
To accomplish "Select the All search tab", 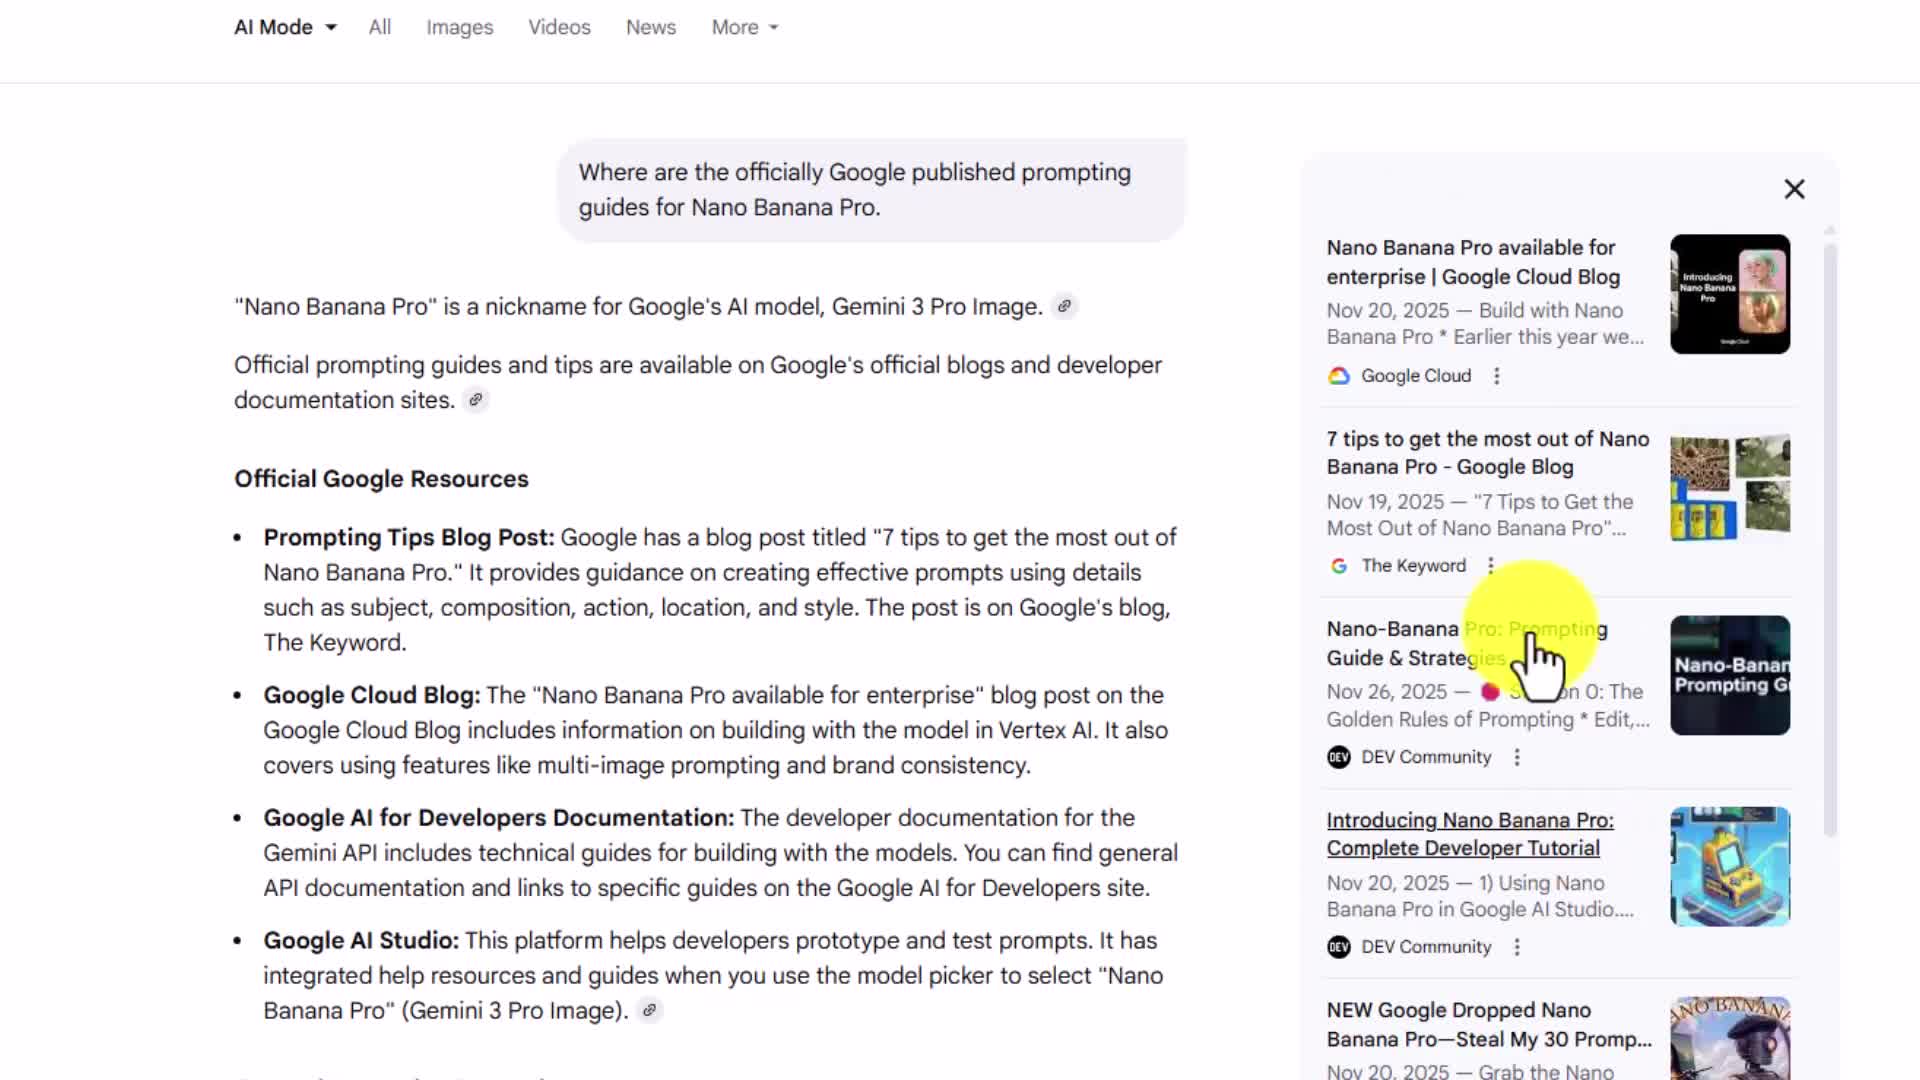I will 379,28.
